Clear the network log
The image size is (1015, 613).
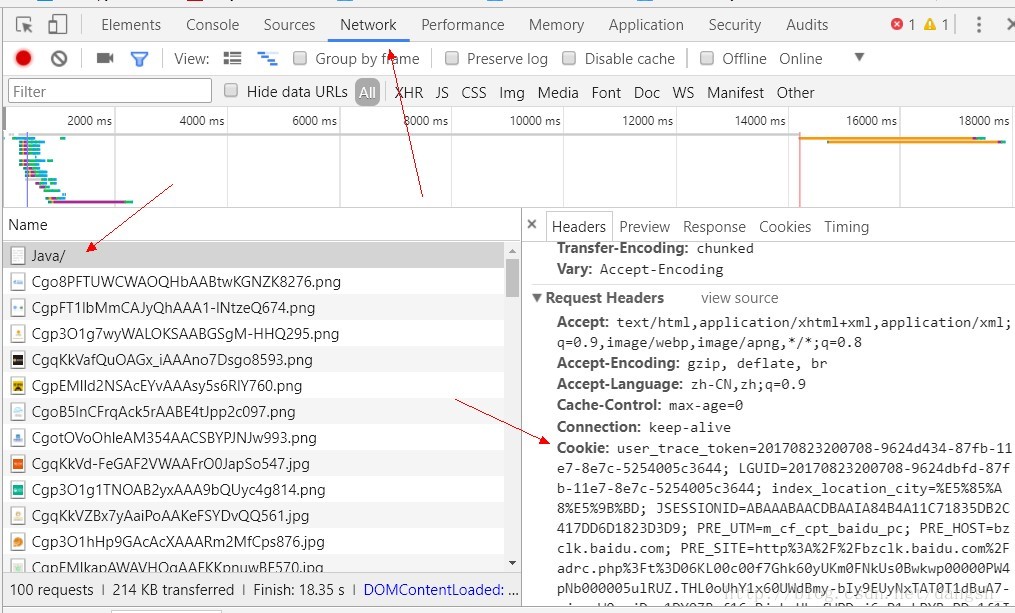59,59
